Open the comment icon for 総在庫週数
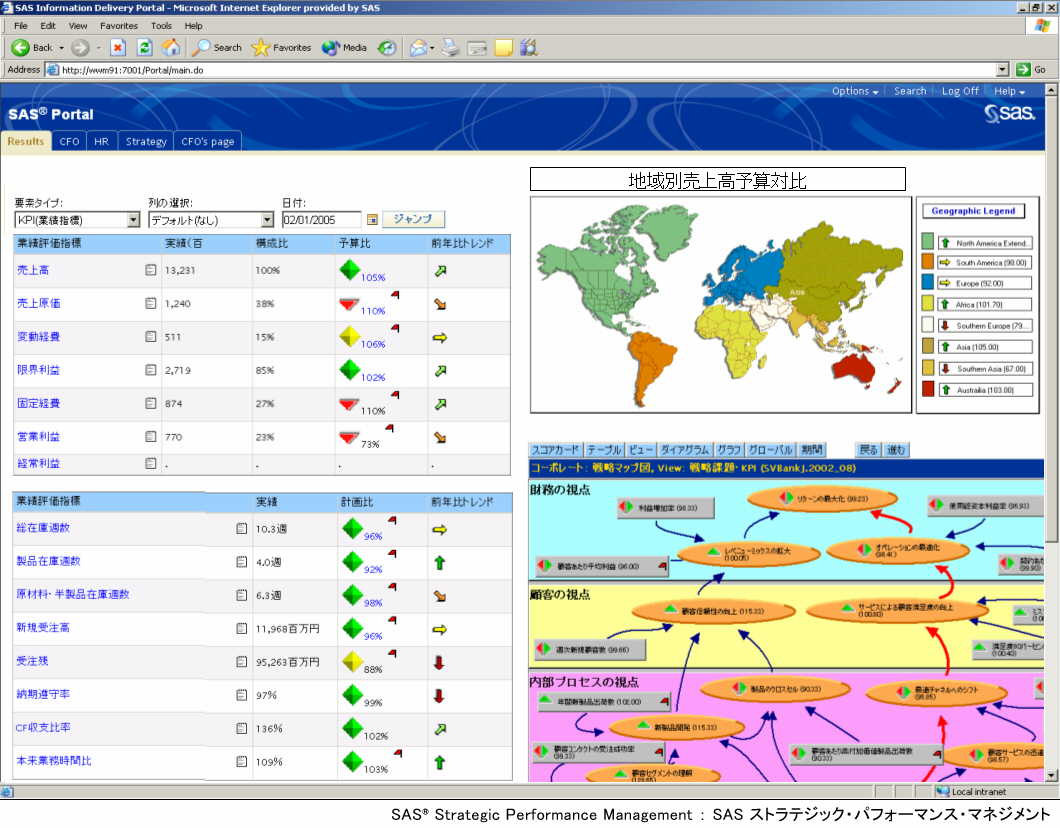Screen dimensions: 1060x828 point(241,529)
